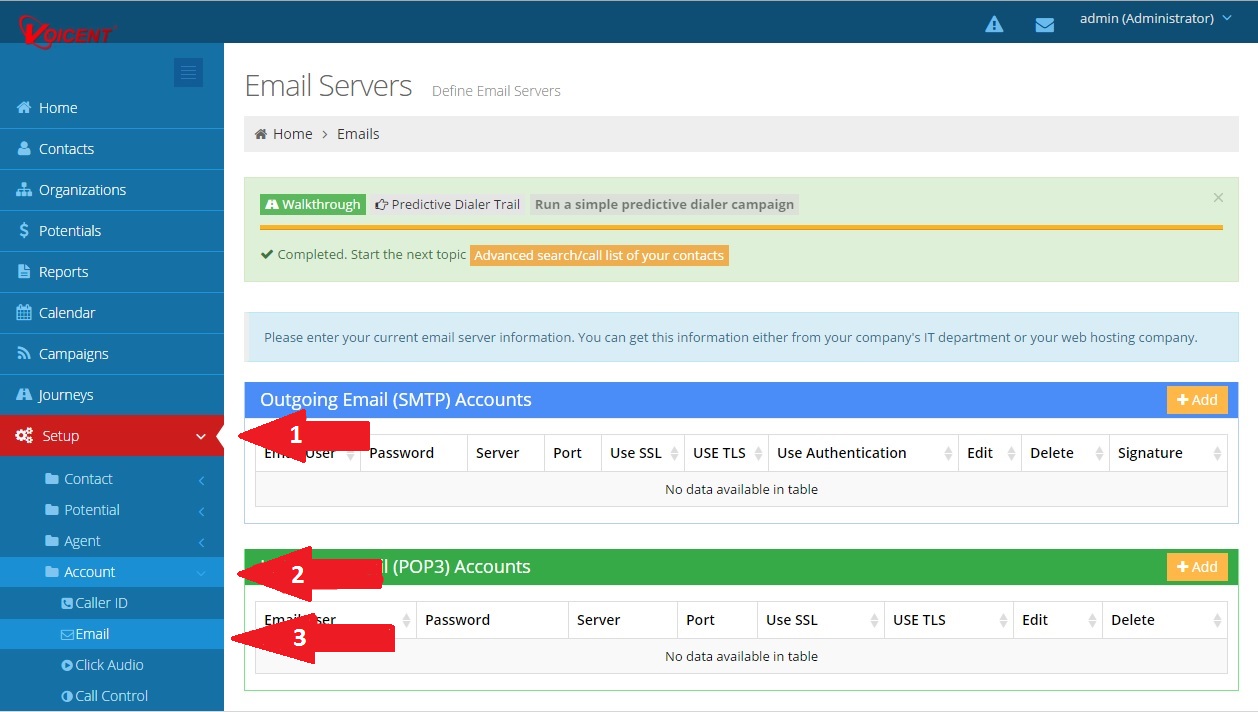The image size is (1258, 712).
Task: Collapse the Setup menu chevron
Action: [x=200, y=436]
